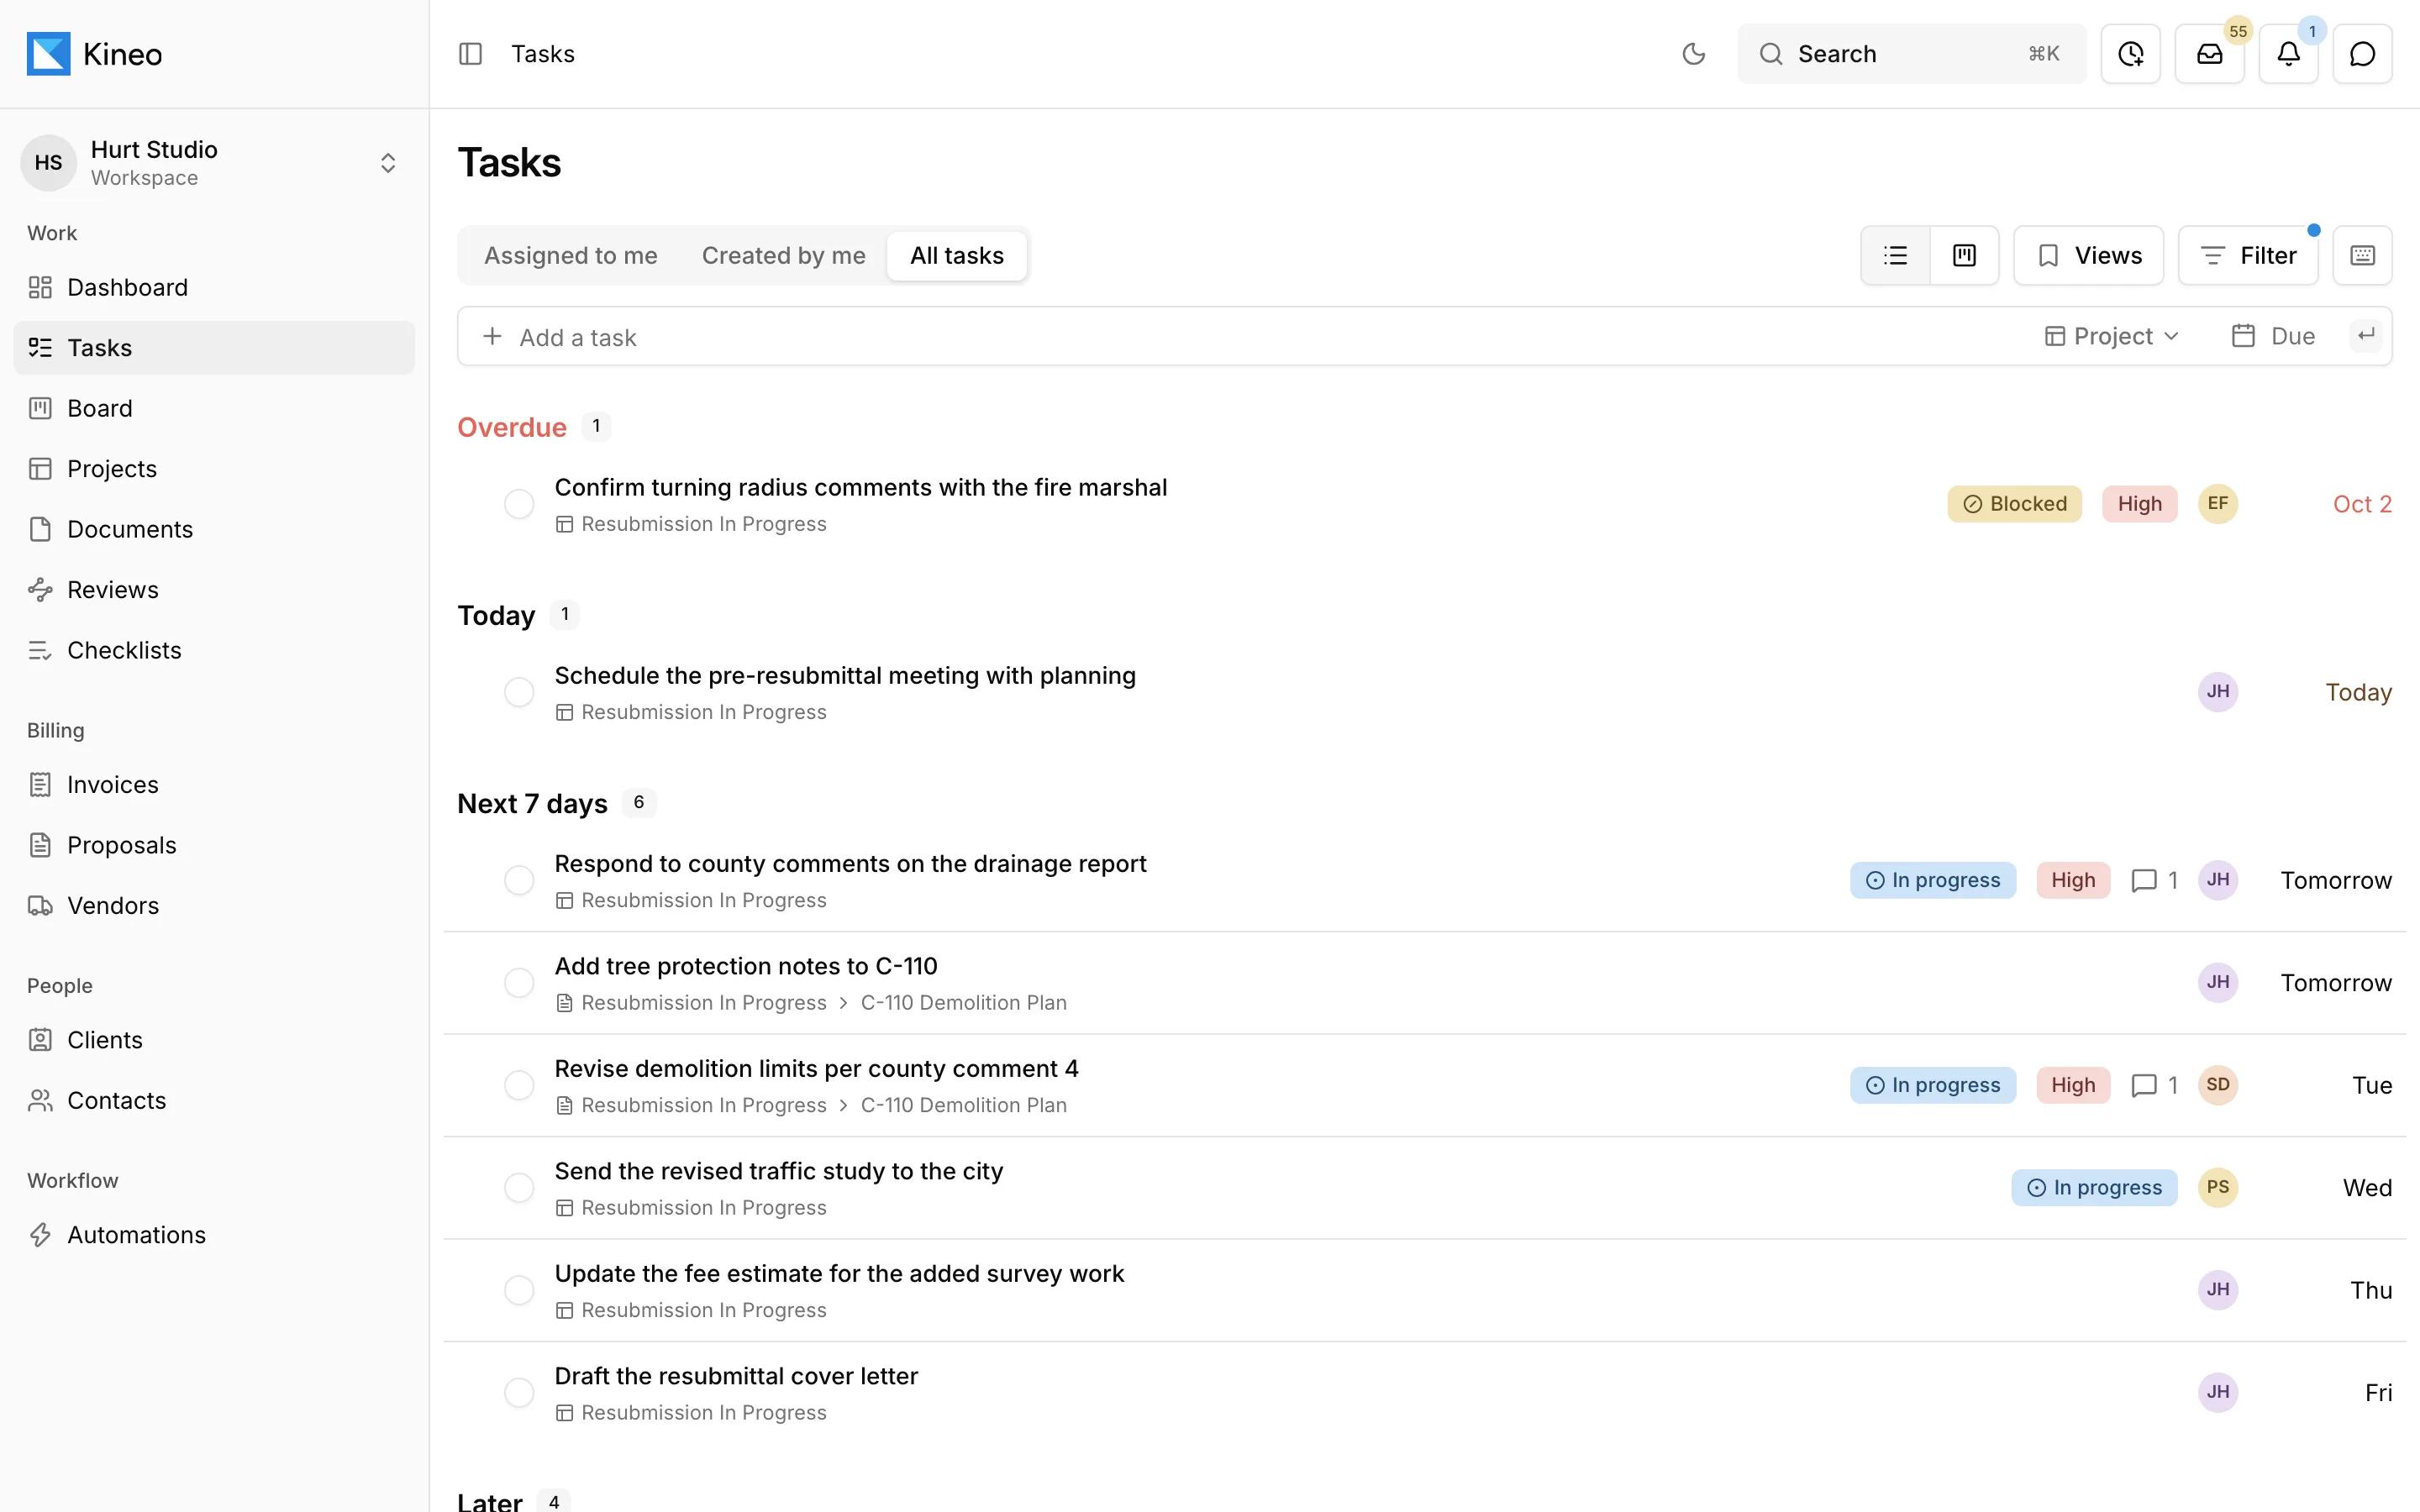Toggle the sidebar collapse icon

click(x=470, y=54)
